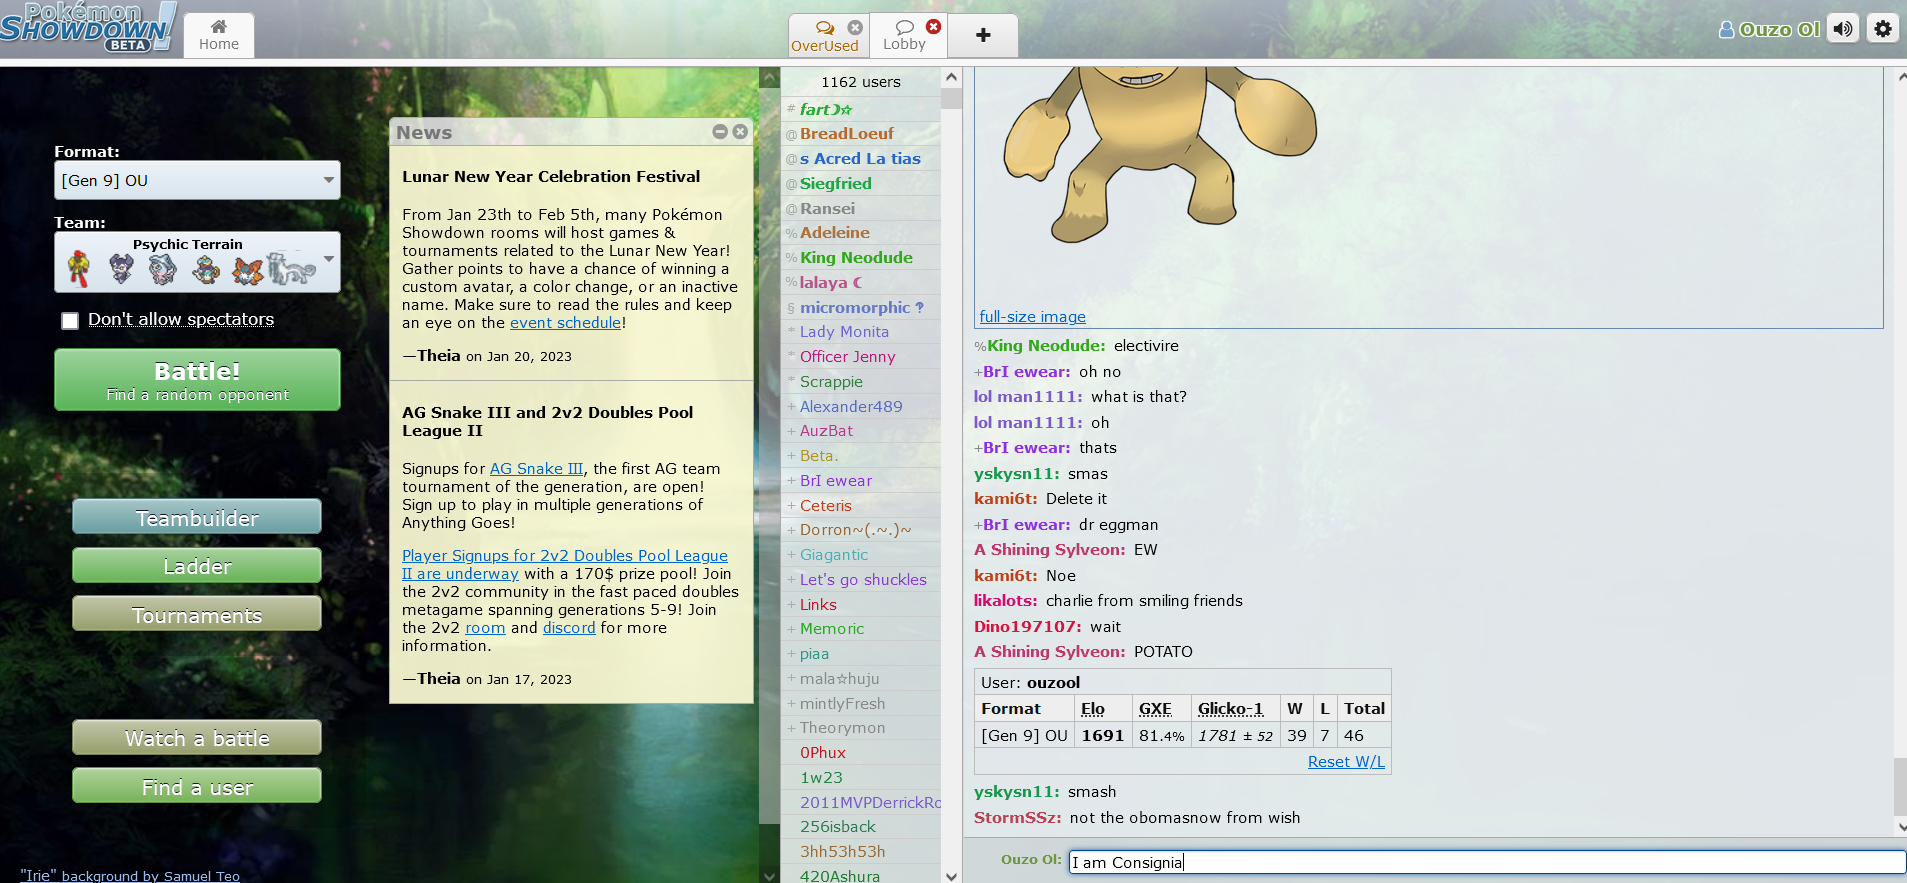Open the event schedule link
The height and width of the screenshot is (883, 1907).
coord(566,323)
